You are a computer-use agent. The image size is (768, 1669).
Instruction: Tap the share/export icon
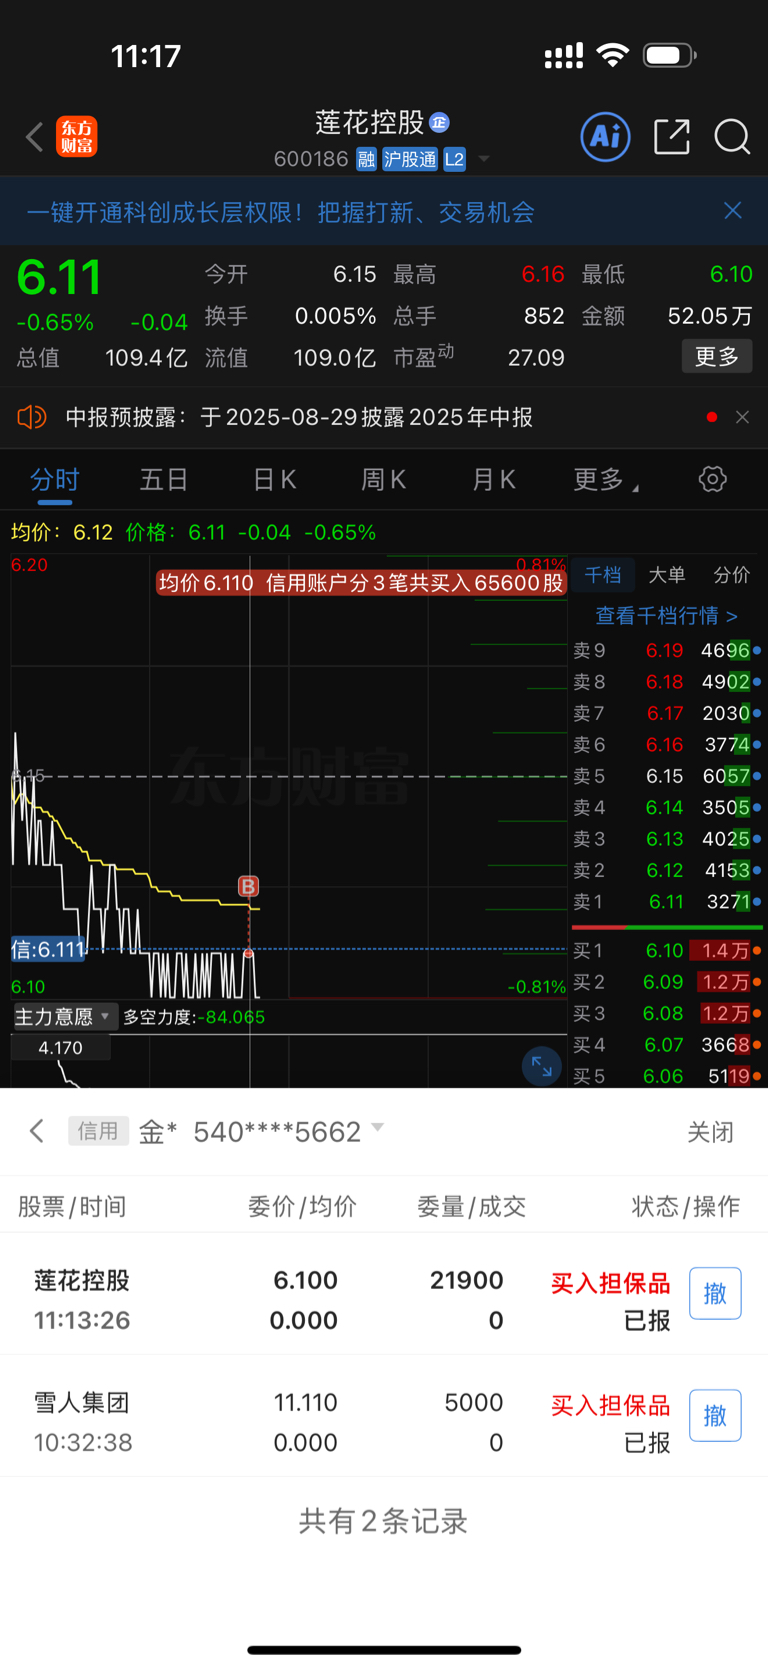pyautogui.click(x=672, y=136)
